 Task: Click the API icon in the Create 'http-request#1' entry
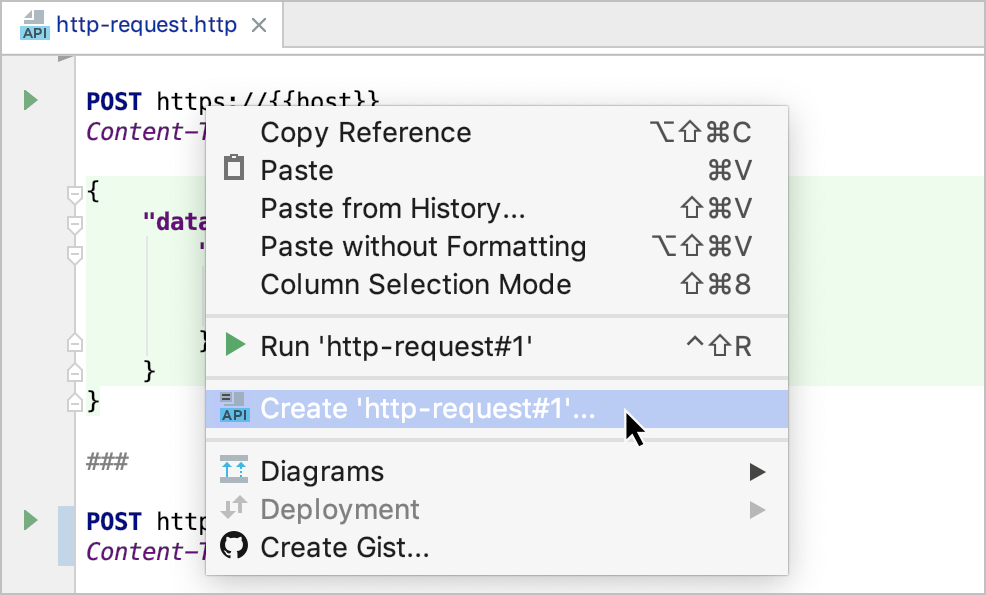tap(233, 408)
